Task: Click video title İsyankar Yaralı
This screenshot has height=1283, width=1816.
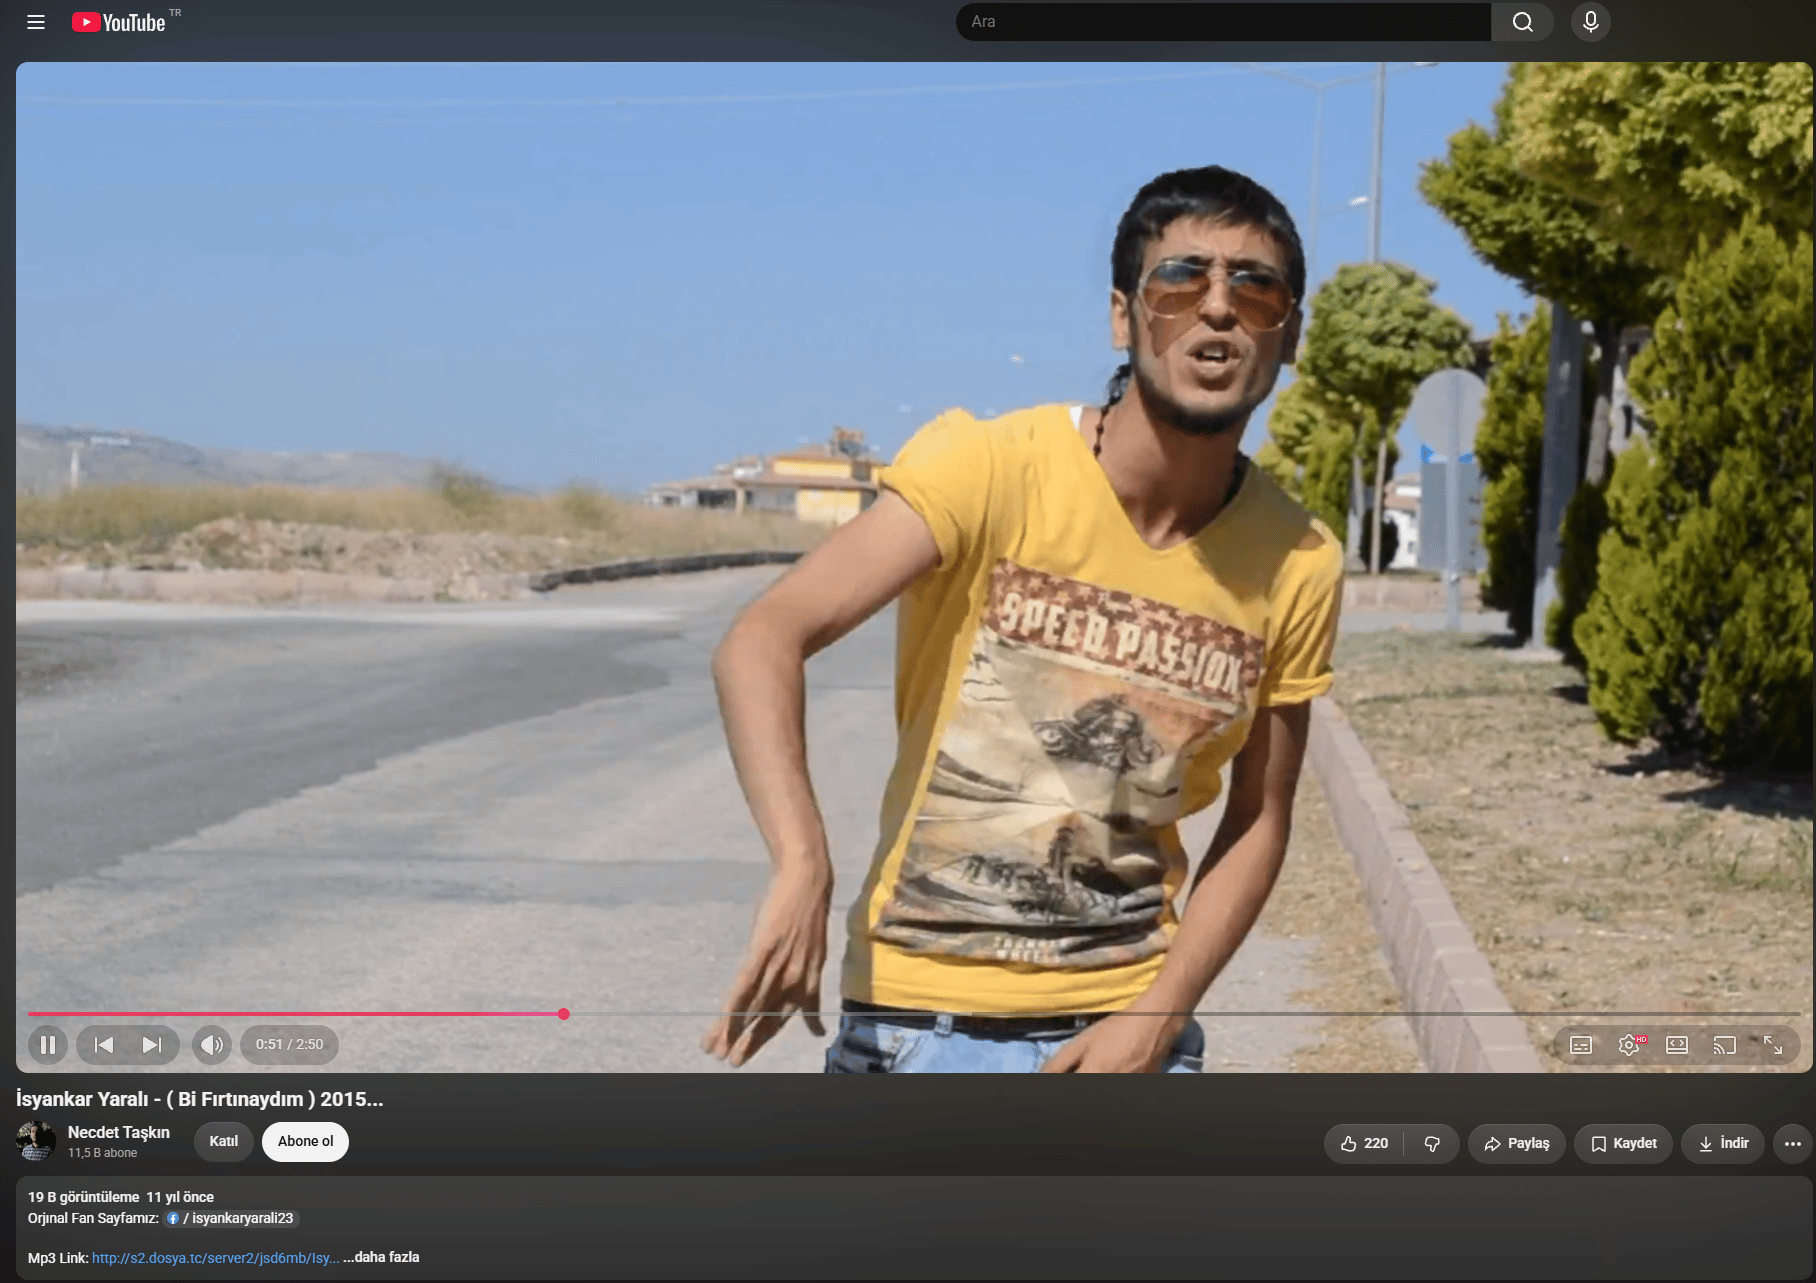Action: (x=199, y=1099)
